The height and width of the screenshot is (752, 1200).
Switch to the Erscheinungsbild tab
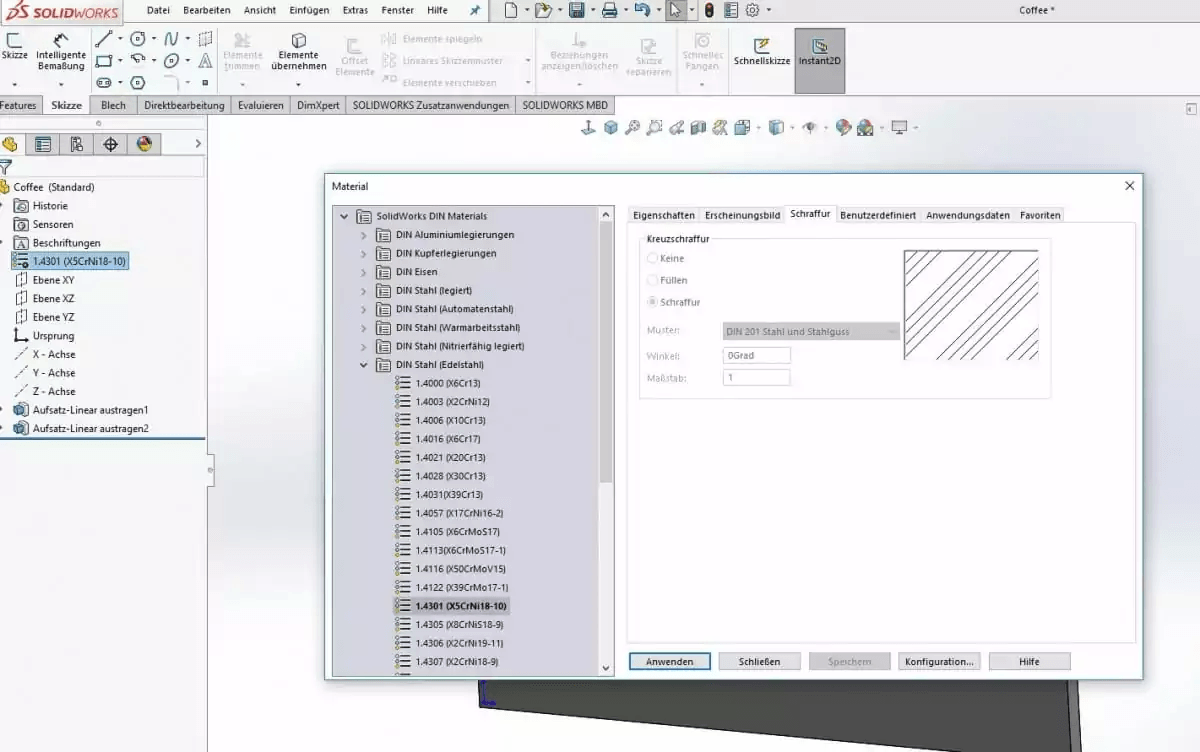tap(742, 214)
